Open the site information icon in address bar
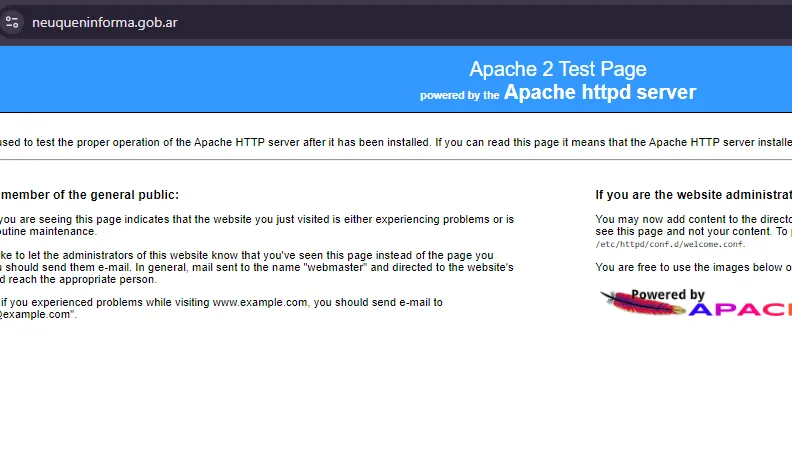This screenshot has height=451, width=792. pyautogui.click(x=12, y=22)
